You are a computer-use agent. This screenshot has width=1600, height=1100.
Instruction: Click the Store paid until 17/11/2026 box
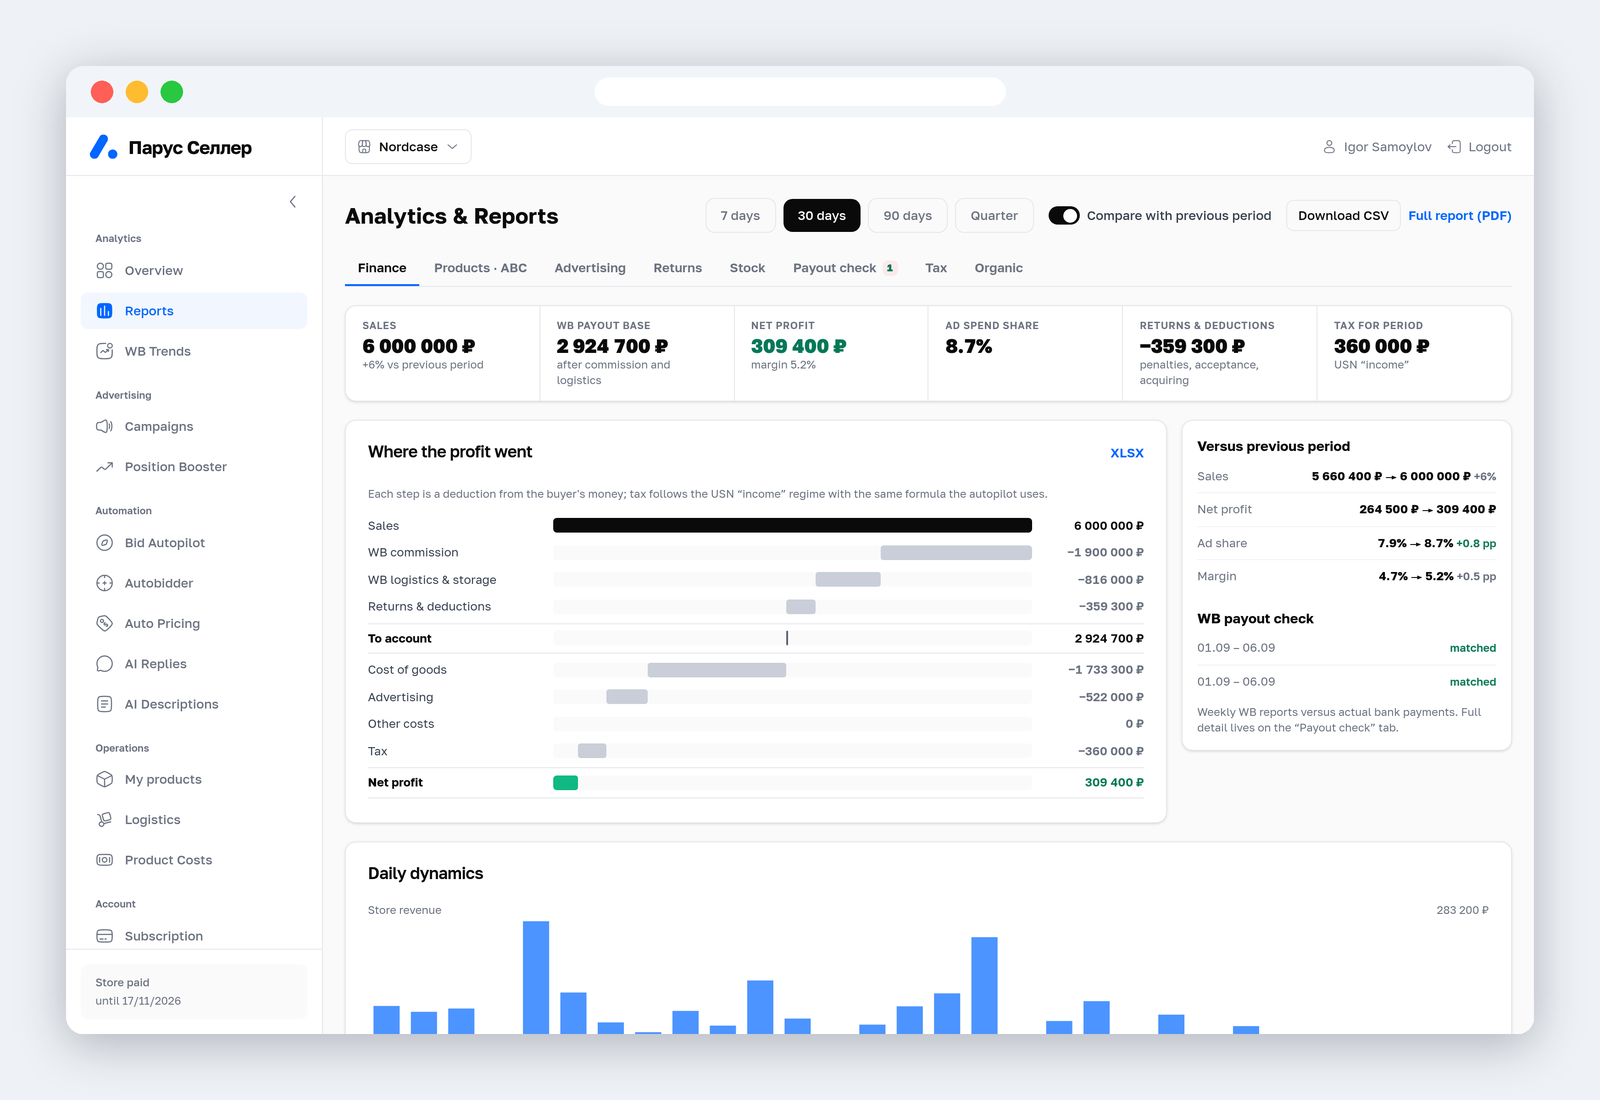tap(194, 992)
